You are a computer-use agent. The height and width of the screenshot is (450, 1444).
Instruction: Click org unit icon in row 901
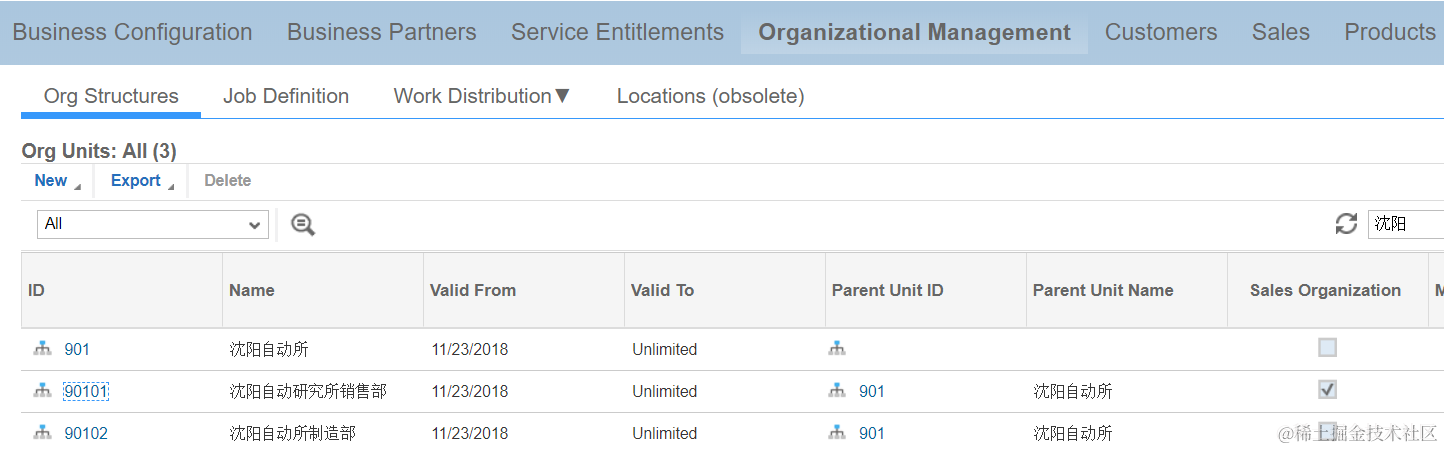42,349
